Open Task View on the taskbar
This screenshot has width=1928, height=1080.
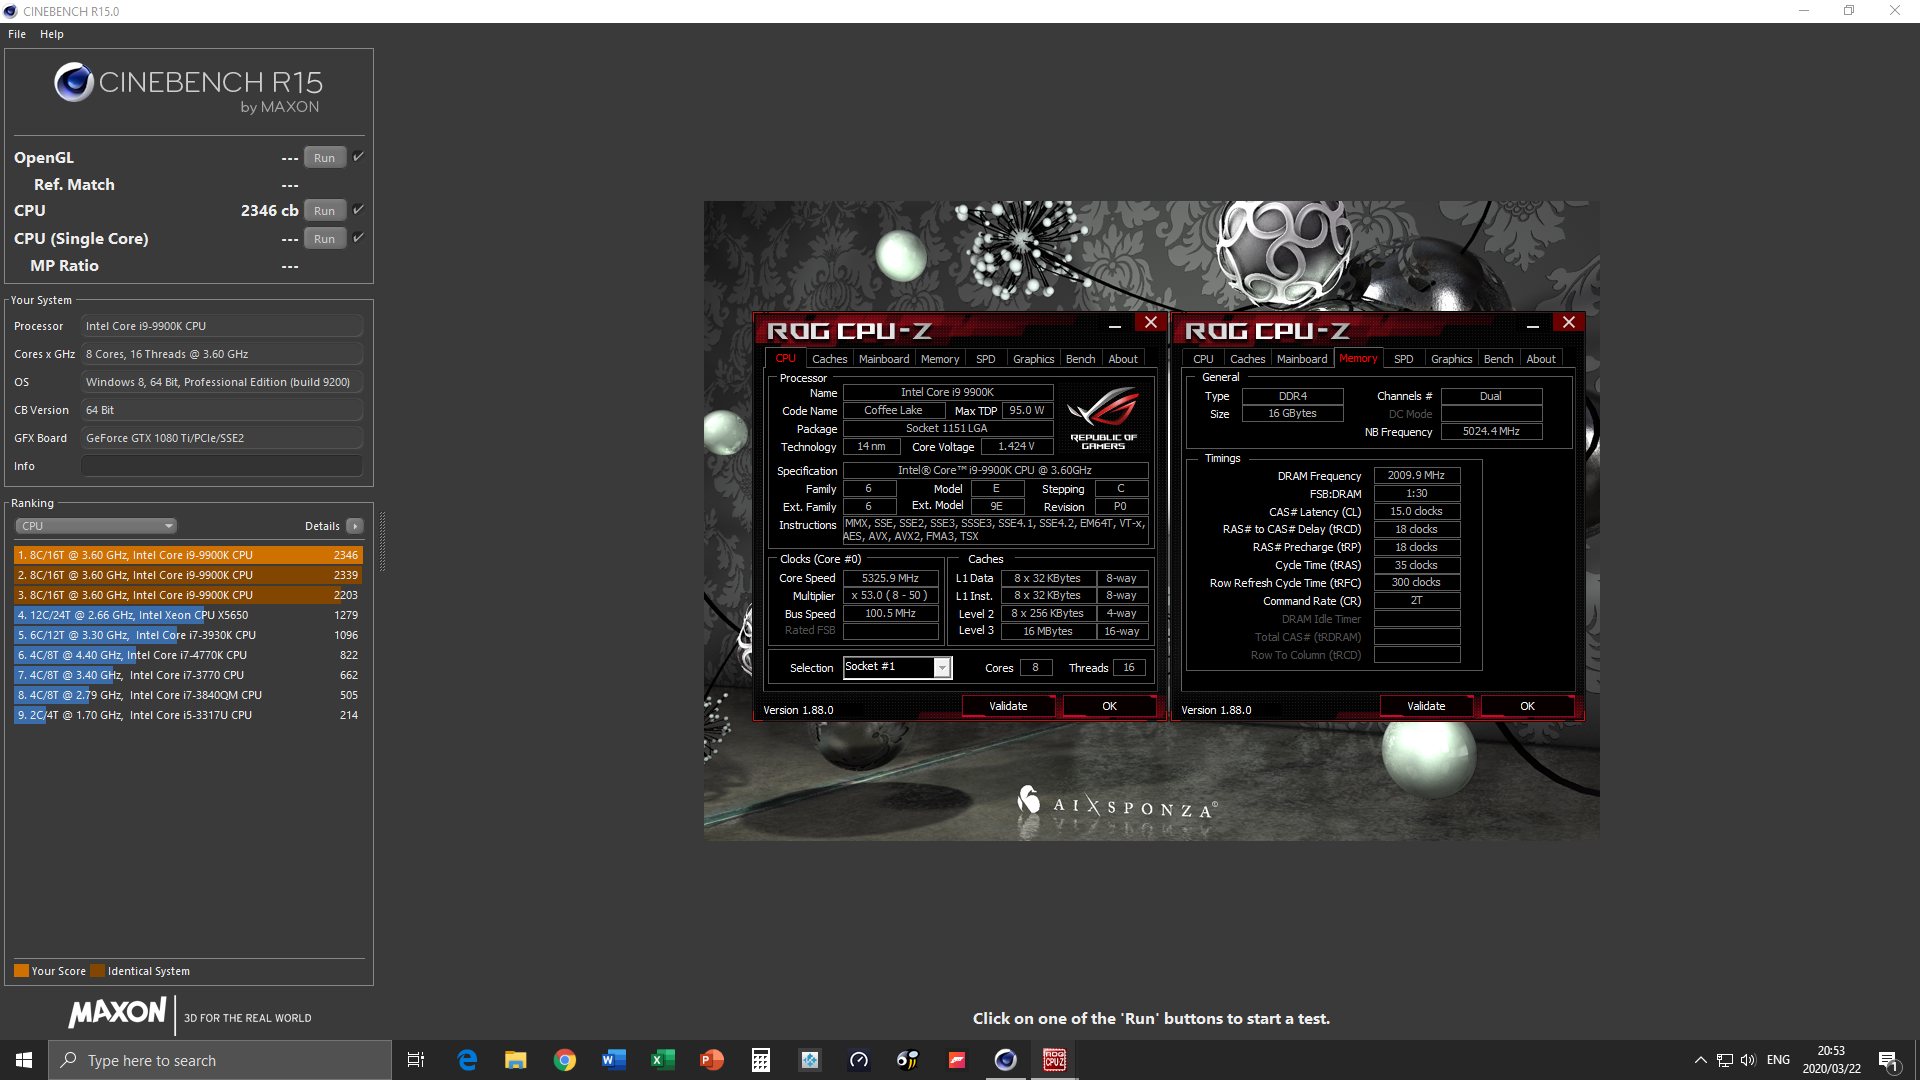[416, 1060]
